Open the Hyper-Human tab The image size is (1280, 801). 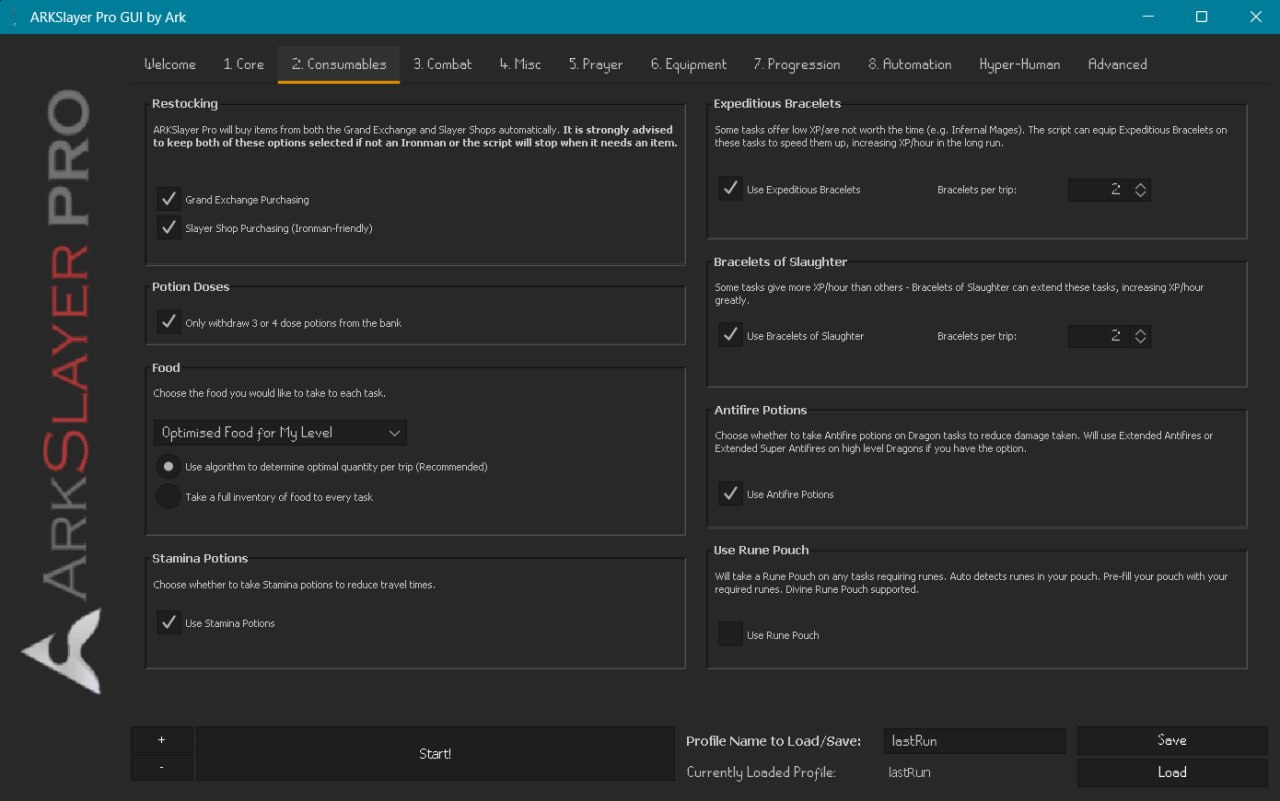(1020, 64)
